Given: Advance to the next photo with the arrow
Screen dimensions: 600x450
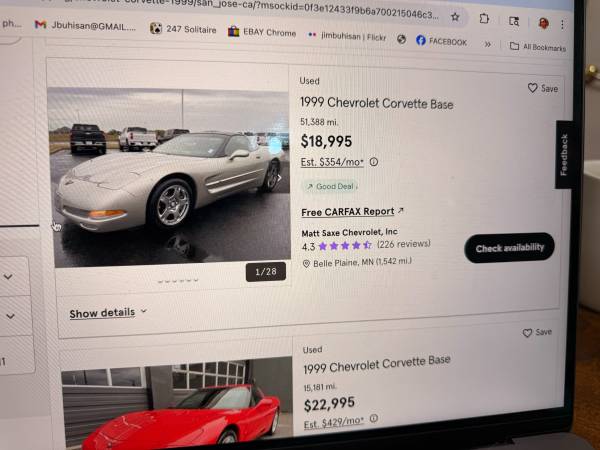Looking at the screenshot, I should [x=280, y=178].
